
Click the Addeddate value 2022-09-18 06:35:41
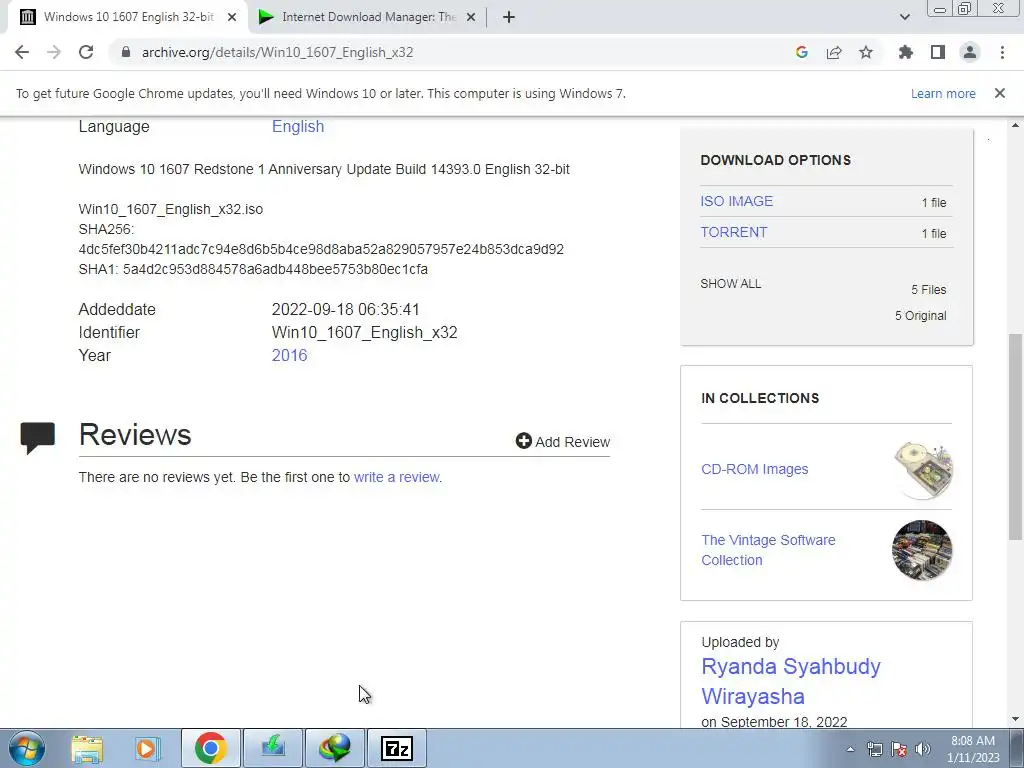345,310
